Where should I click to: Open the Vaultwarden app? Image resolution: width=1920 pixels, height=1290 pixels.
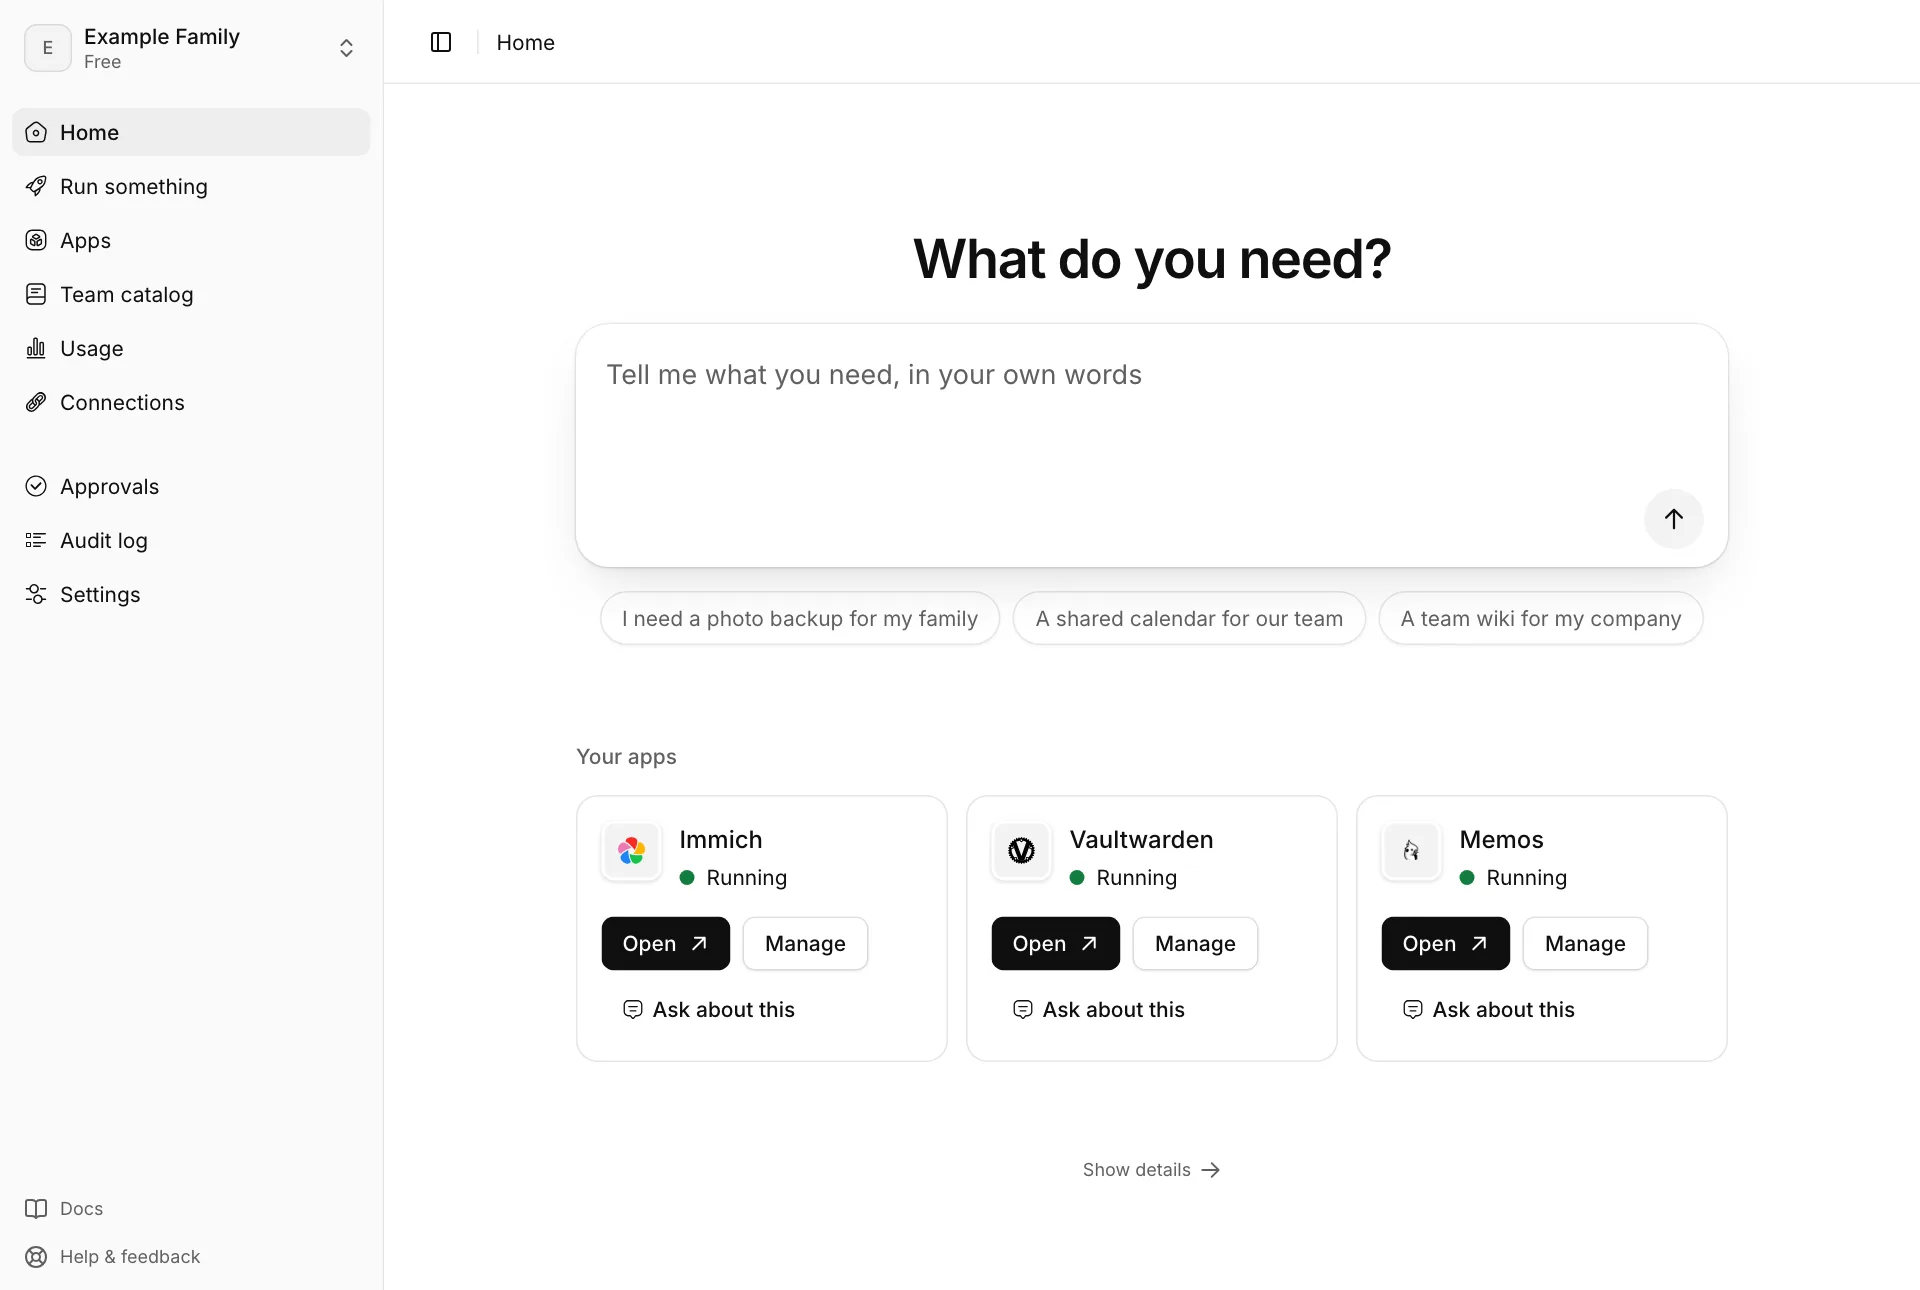(1055, 943)
